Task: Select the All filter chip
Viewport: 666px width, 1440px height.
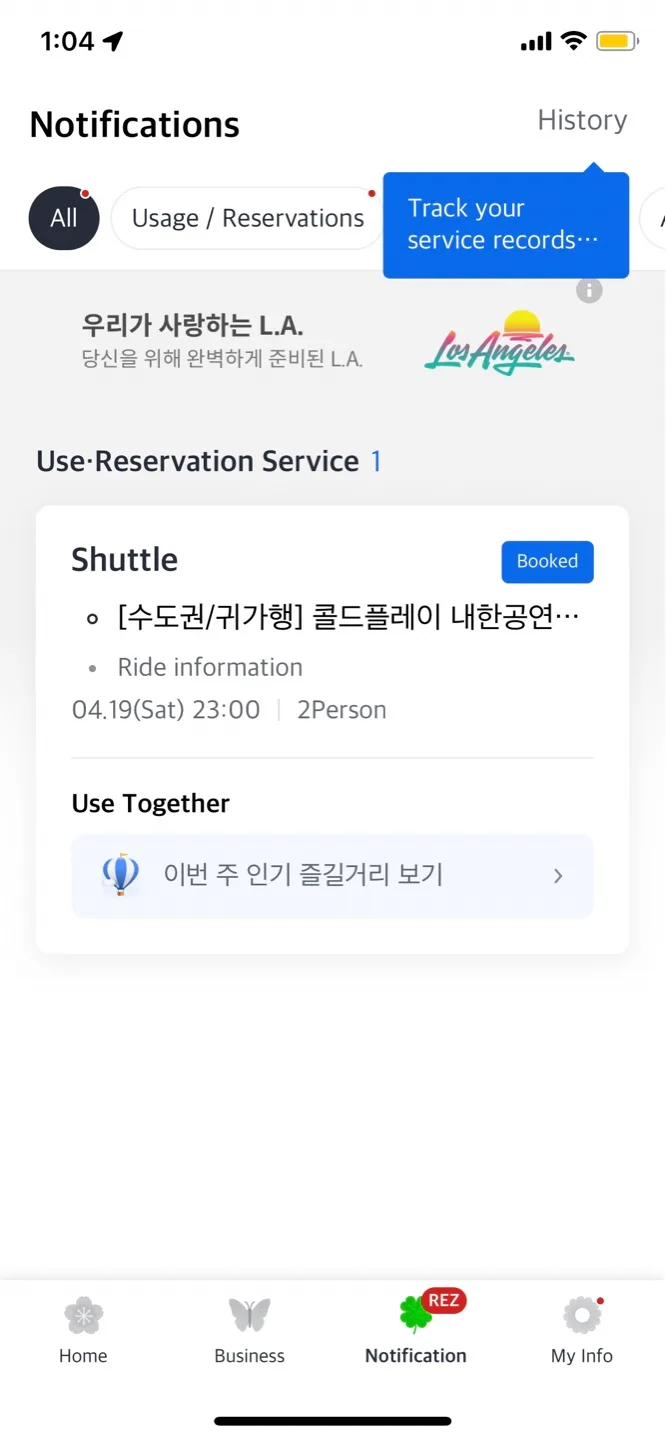Action: pos(64,218)
